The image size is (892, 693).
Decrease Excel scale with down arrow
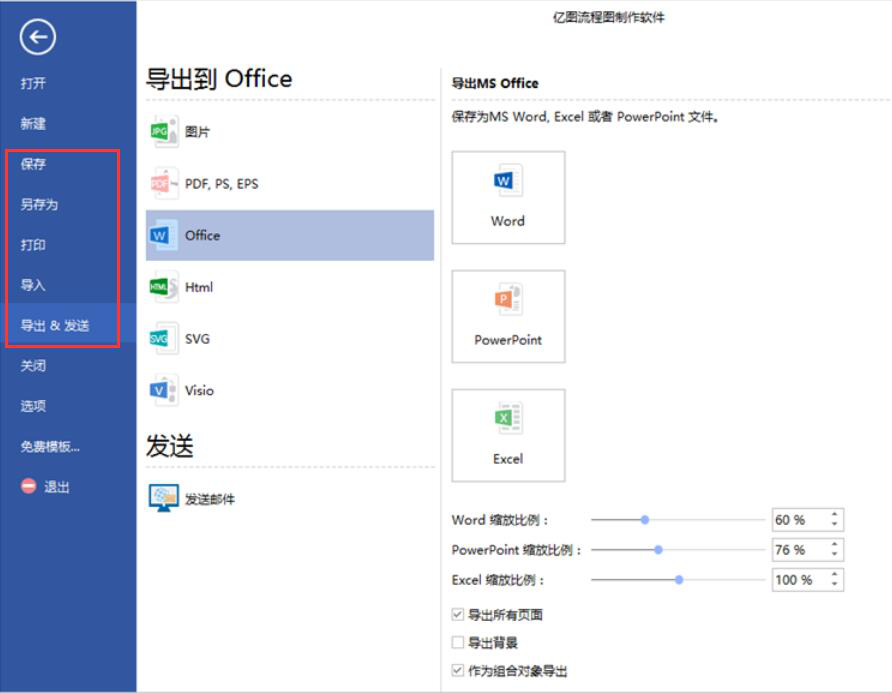834,584
